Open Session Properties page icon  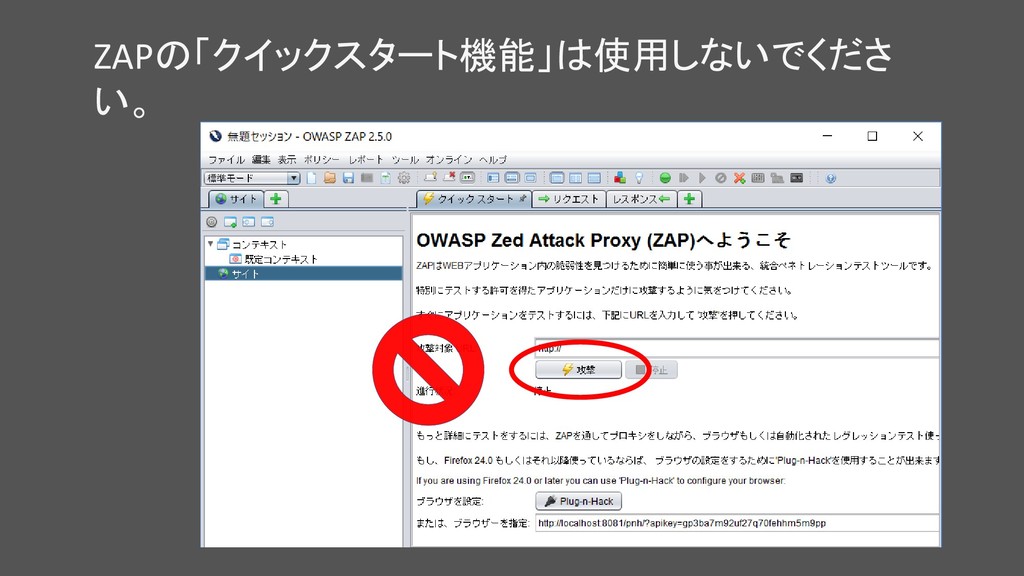[385, 178]
